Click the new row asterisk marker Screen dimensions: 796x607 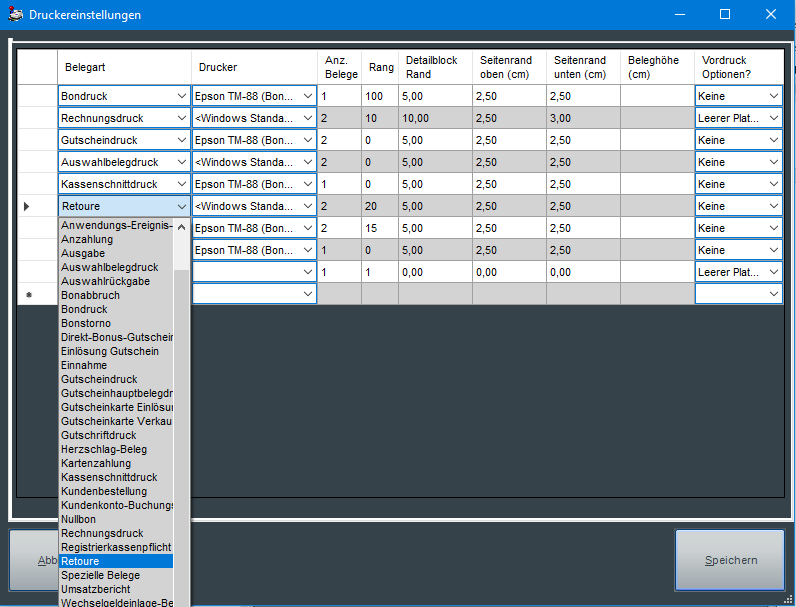click(29, 295)
